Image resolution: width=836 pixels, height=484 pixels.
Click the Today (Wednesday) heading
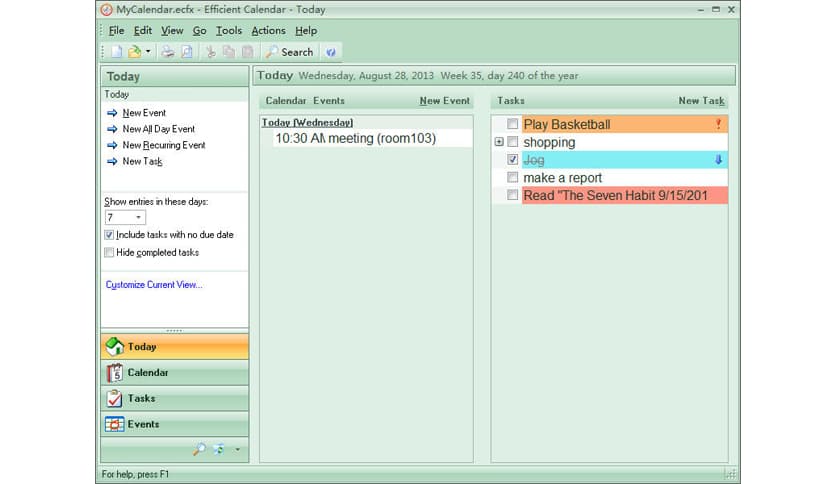(x=307, y=123)
